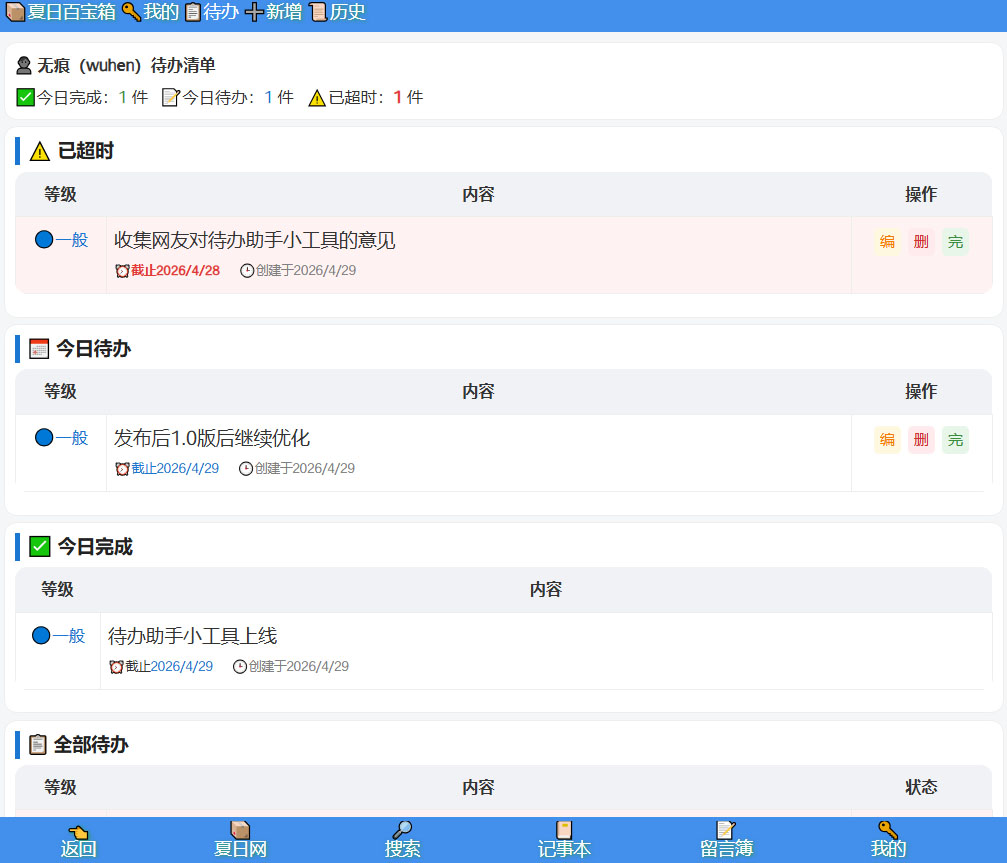Open the 待办 page in top navigation
The height and width of the screenshot is (863, 1007).
(x=211, y=13)
